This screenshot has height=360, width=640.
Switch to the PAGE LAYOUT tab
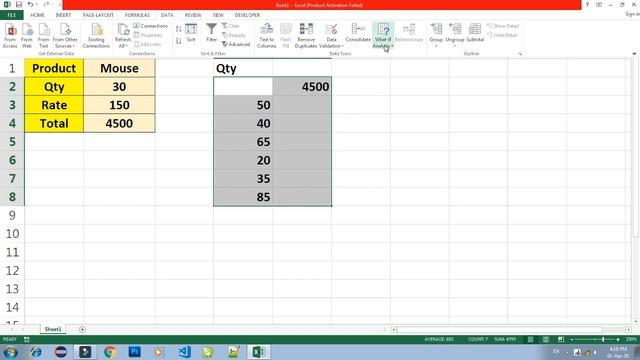coord(98,15)
